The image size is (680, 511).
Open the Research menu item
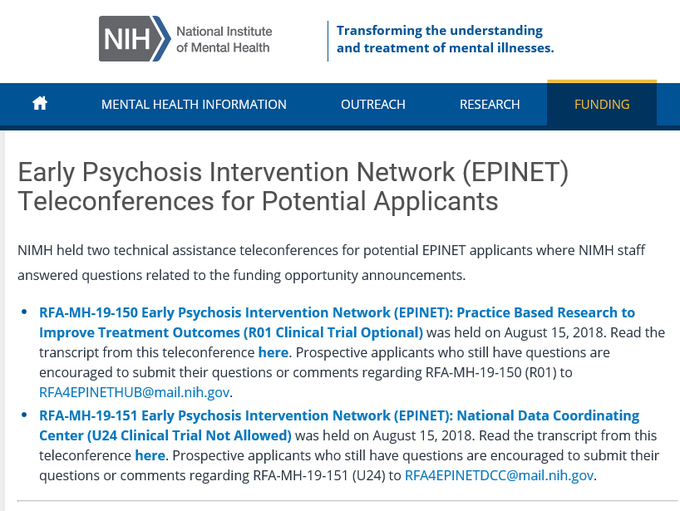pos(490,105)
